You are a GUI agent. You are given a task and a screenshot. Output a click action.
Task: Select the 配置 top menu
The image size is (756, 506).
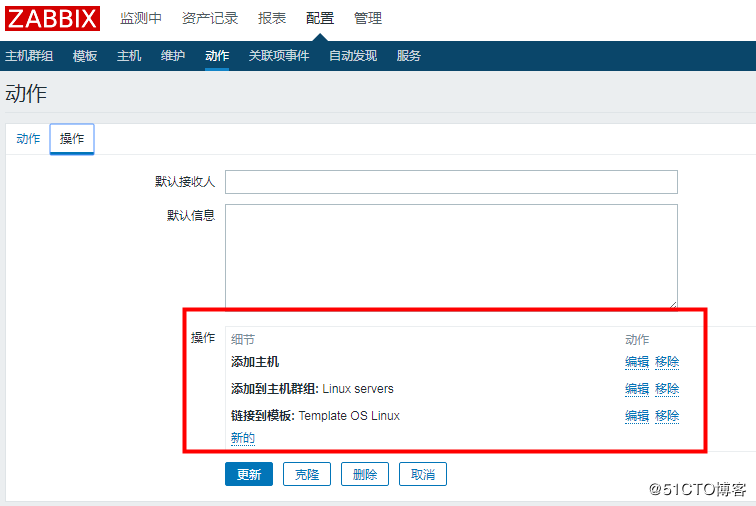[320, 18]
